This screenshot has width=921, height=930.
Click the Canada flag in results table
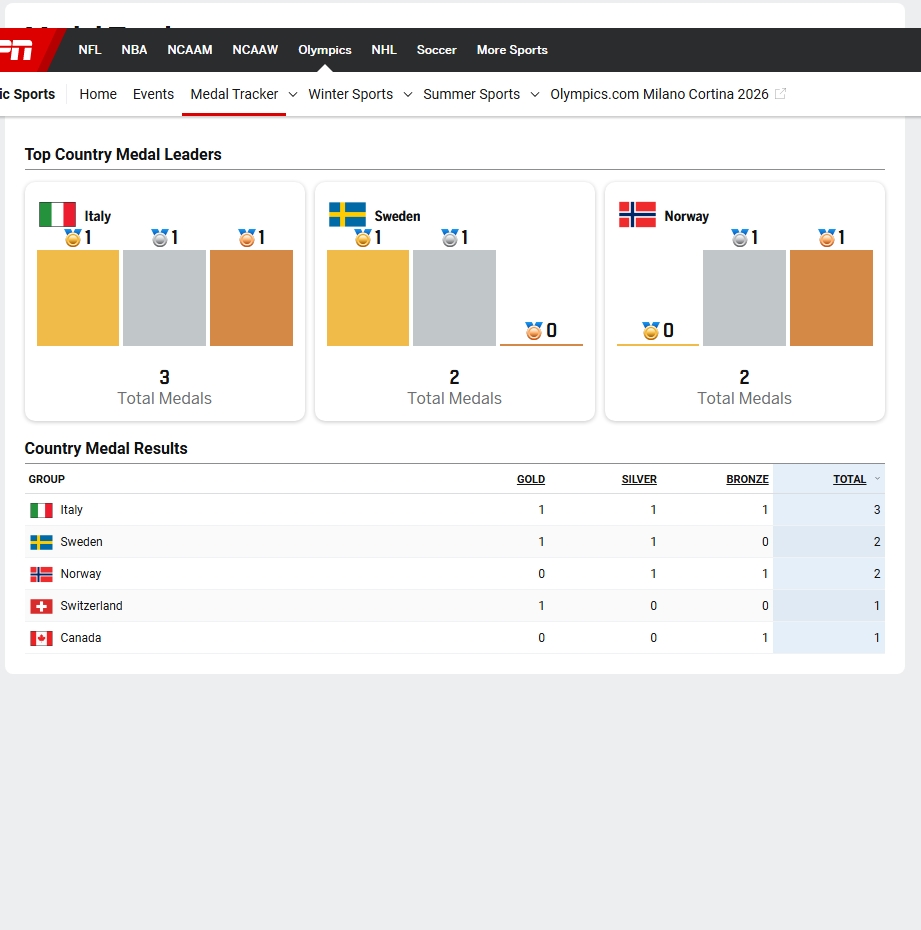point(42,638)
